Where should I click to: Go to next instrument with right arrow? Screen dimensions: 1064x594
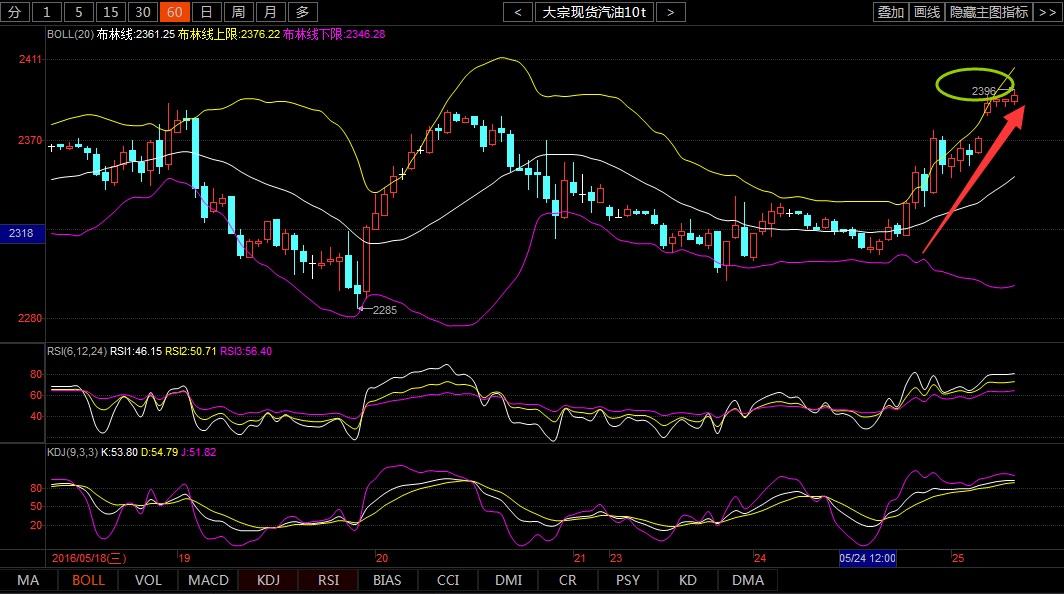[x=670, y=12]
